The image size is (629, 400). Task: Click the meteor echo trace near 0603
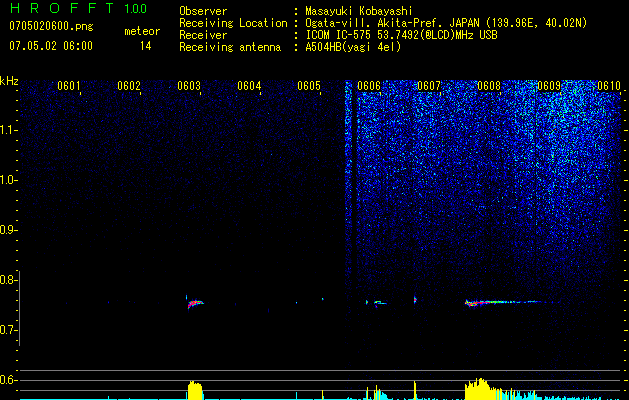click(x=195, y=303)
